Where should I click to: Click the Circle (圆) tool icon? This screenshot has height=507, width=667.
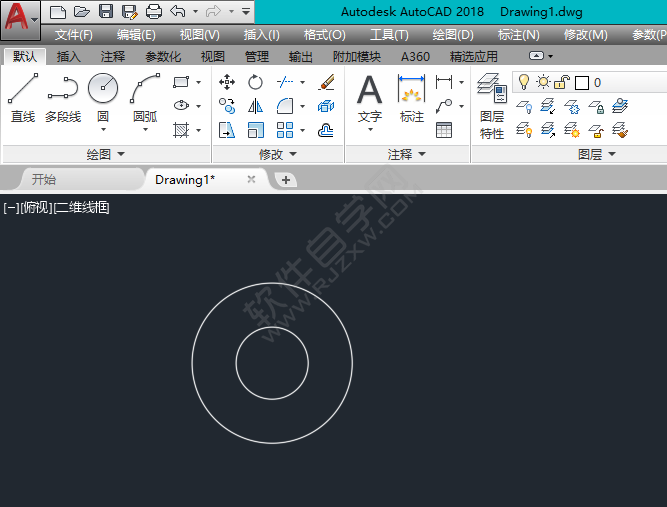103,90
